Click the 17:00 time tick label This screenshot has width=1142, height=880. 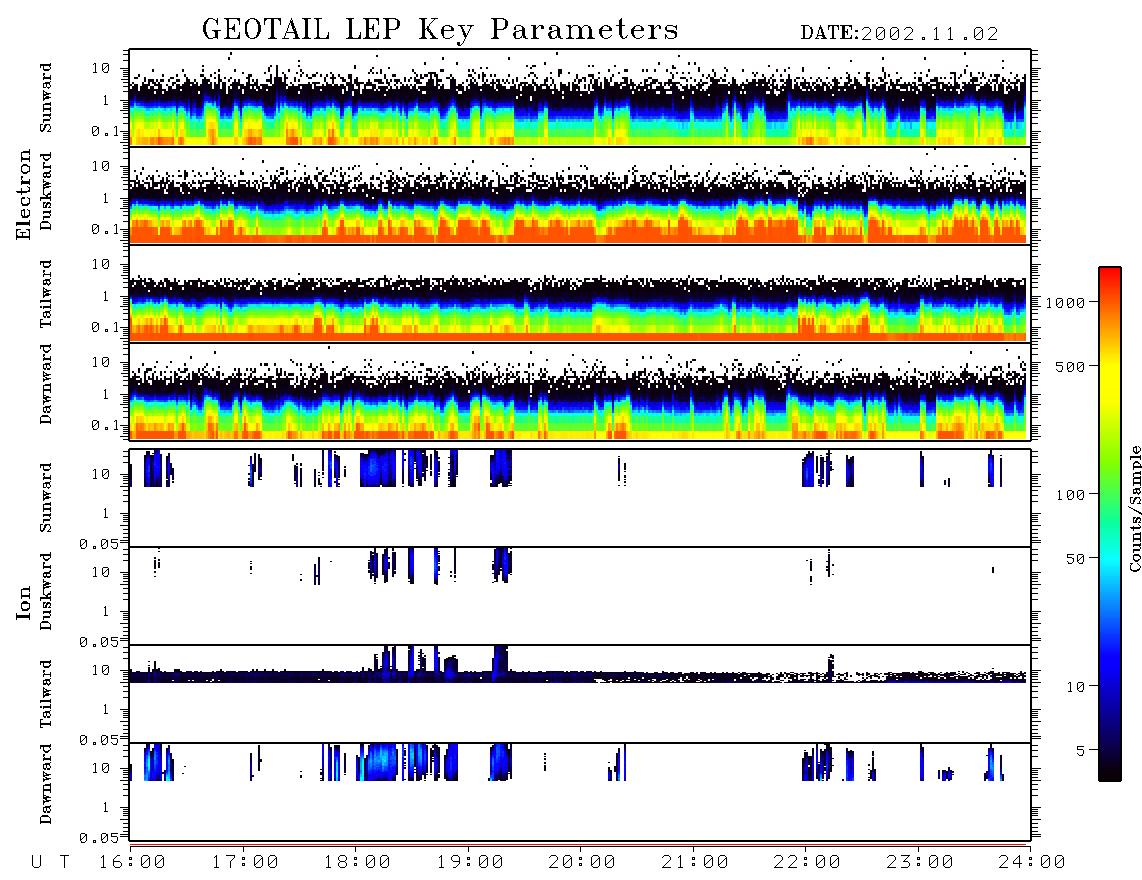coord(245,862)
